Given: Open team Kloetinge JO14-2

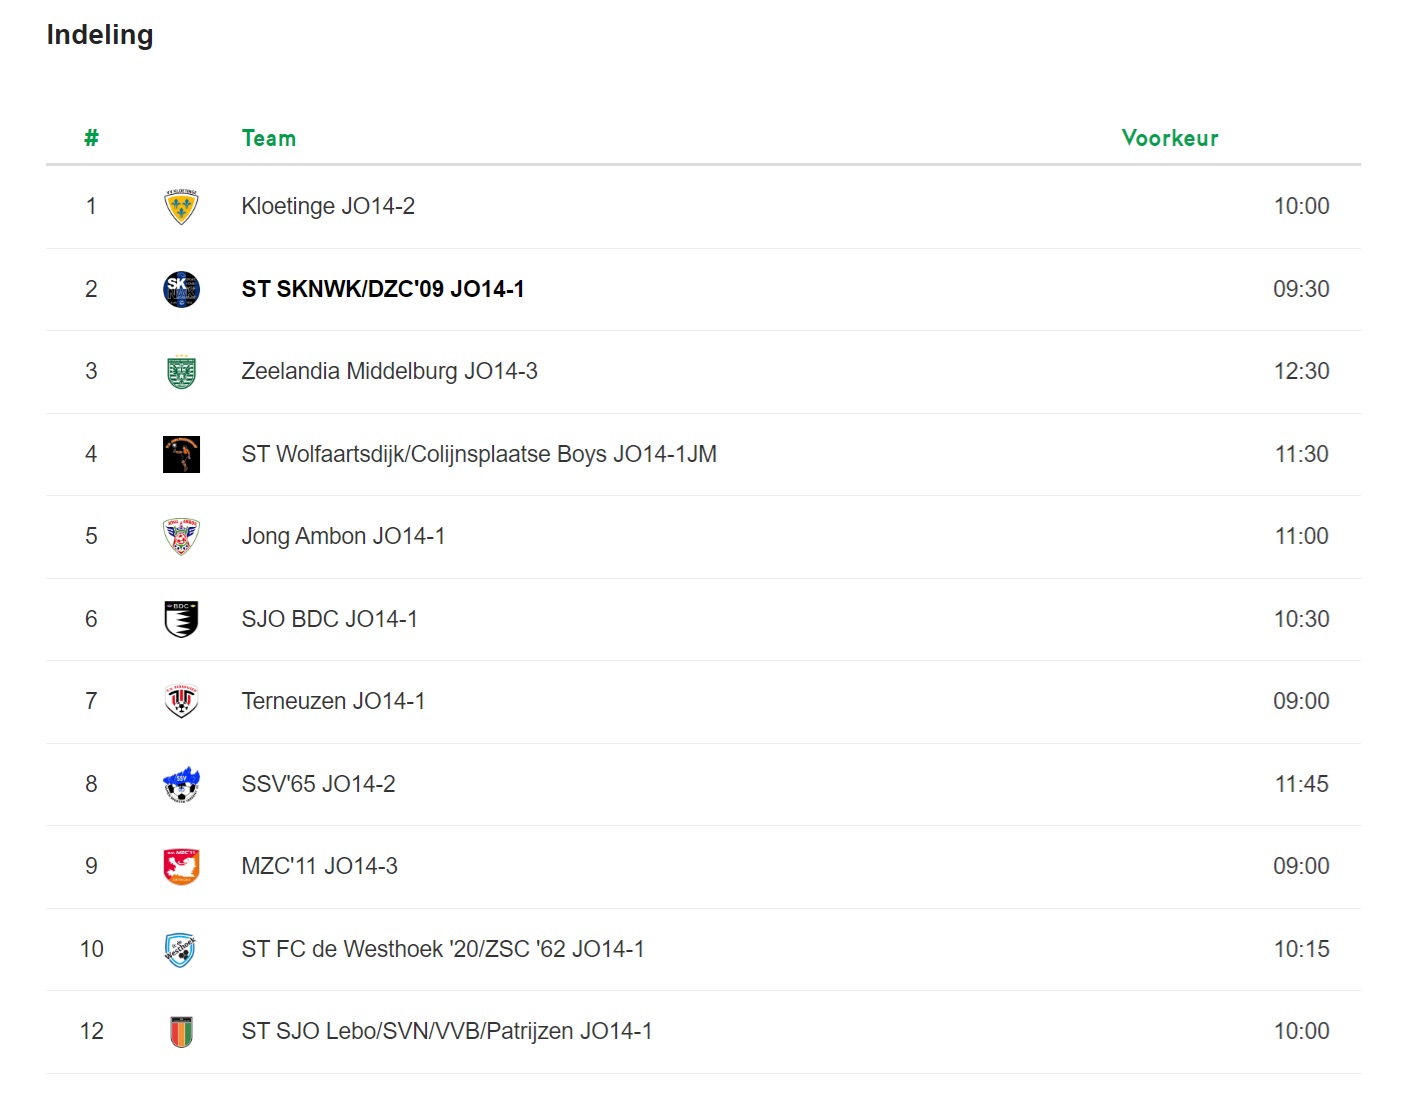Looking at the screenshot, I should click(x=328, y=206).
